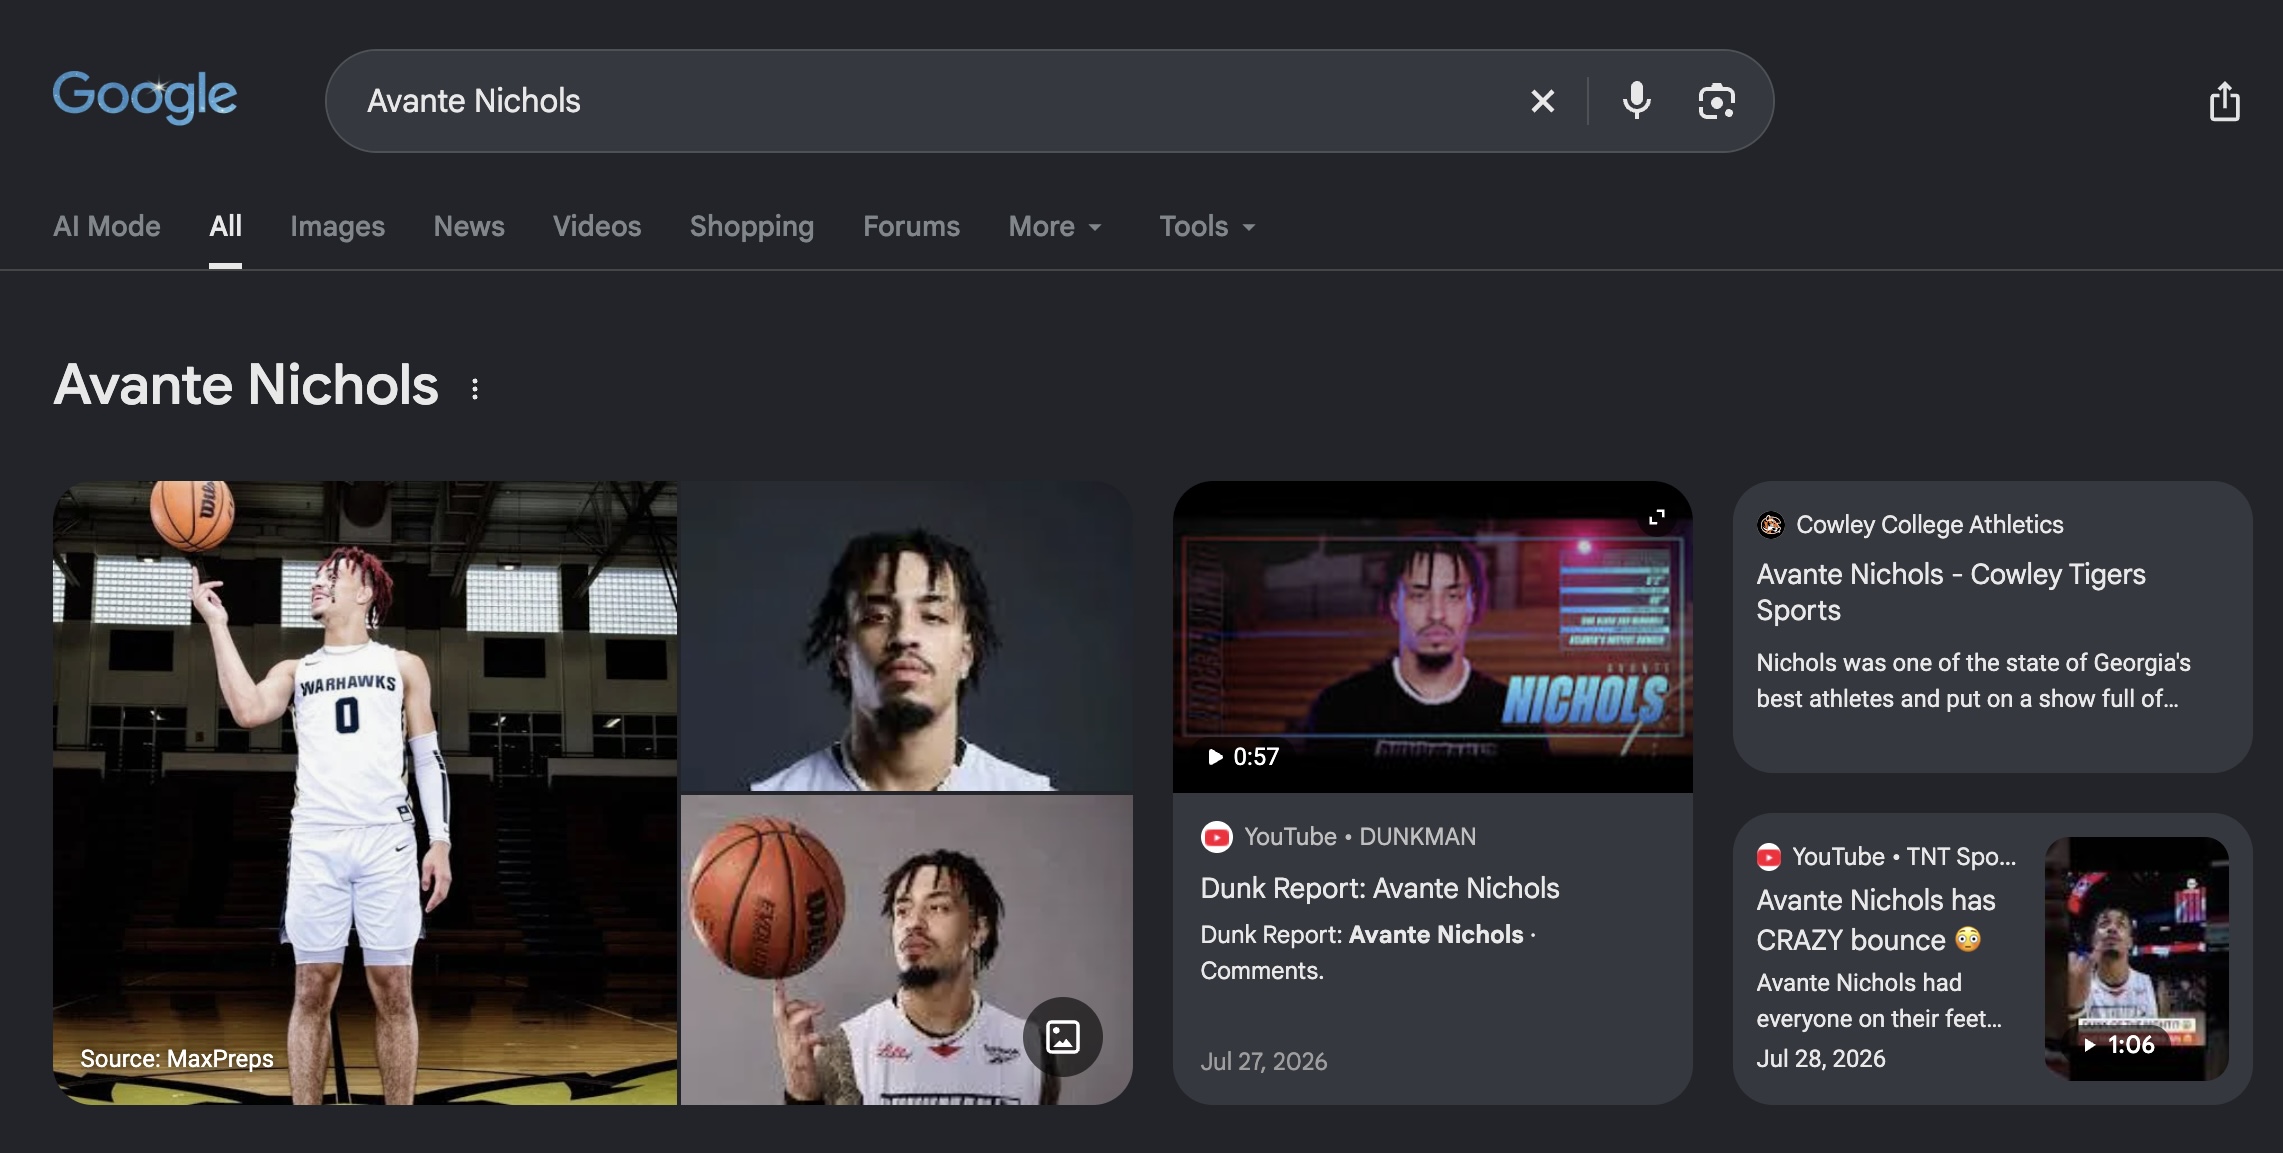Image resolution: width=2283 pixels, height=1153 pixels.
Task: Expand the Dunk Report video preview
Action: [x=1657, y=517]
